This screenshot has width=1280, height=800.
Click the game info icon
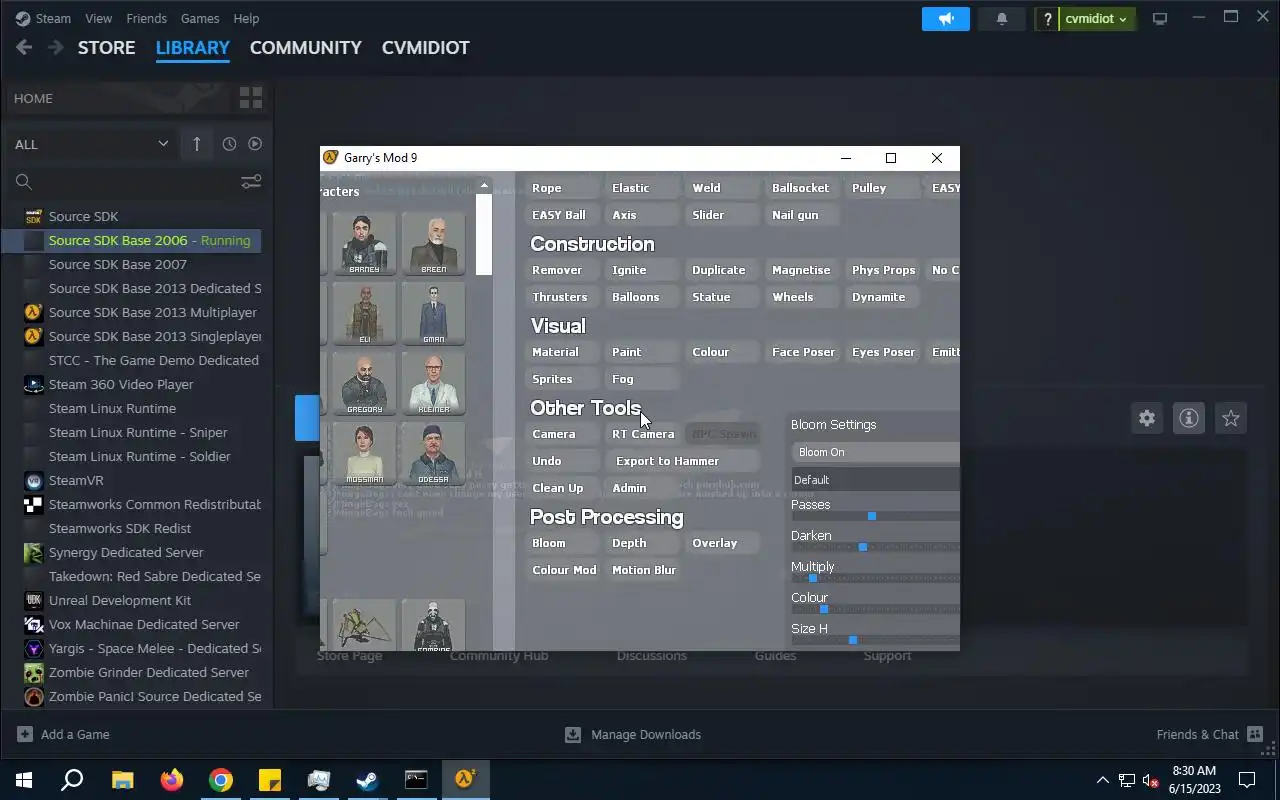[1189, 418]
